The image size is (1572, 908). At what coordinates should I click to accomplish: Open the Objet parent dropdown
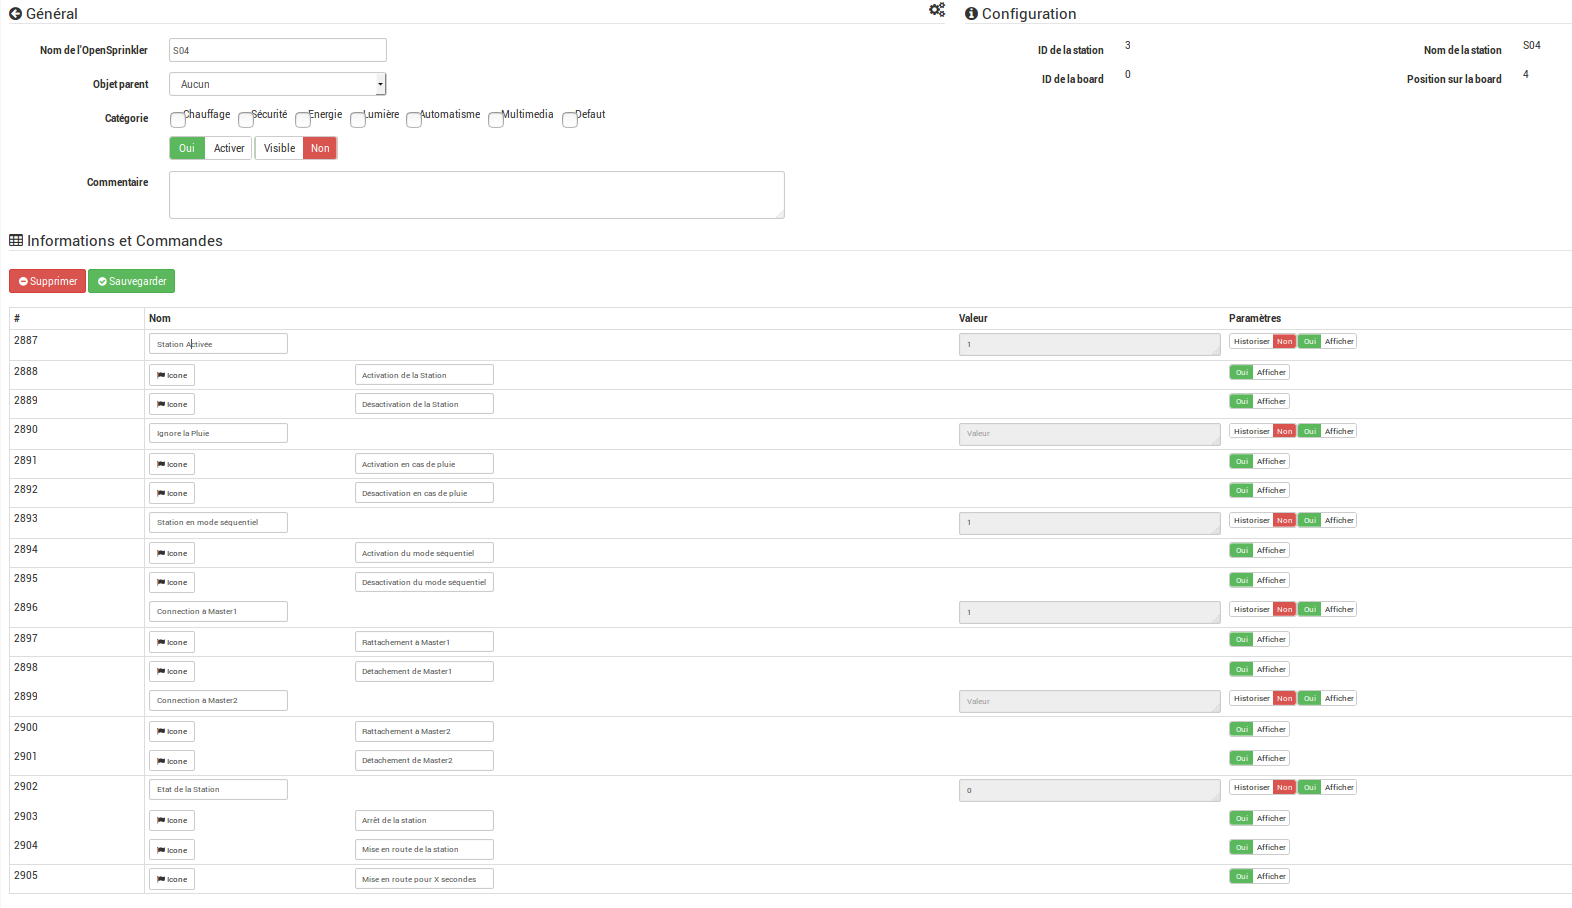(278, 84)
